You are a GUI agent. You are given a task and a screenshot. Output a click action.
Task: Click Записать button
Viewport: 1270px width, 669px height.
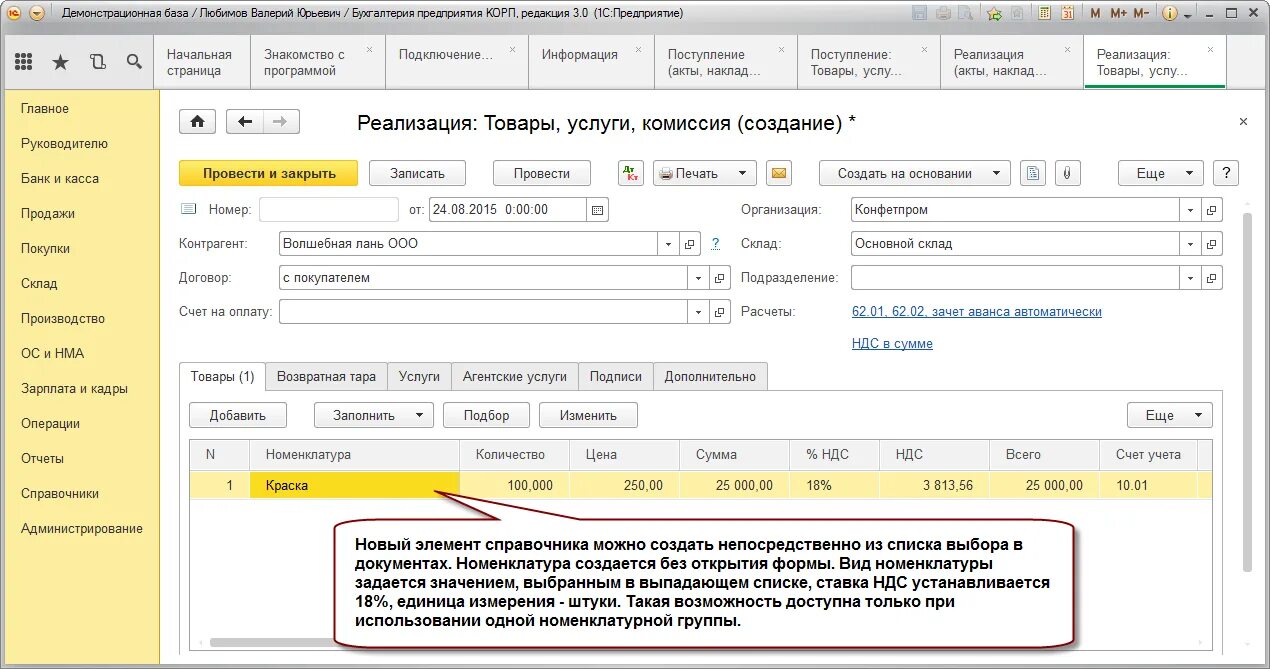click(417, 173)
